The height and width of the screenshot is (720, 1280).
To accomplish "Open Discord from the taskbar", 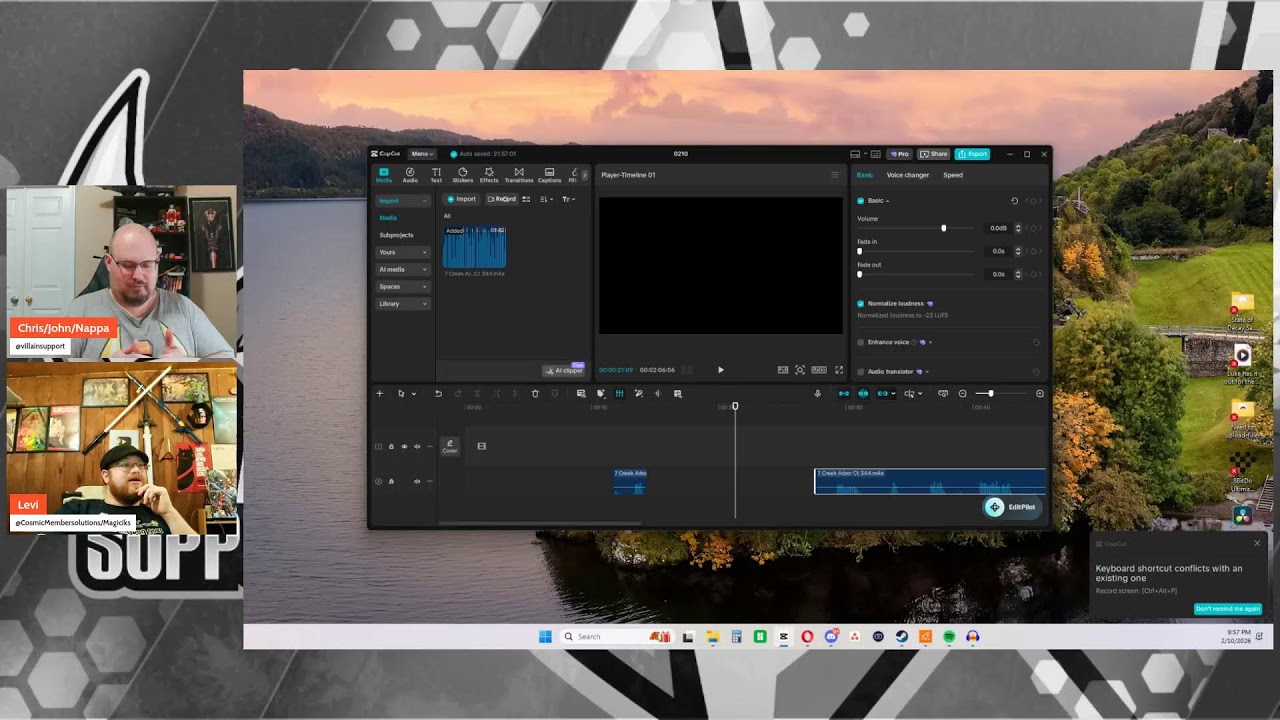I will pyautogui.click(x=831, y=637).
